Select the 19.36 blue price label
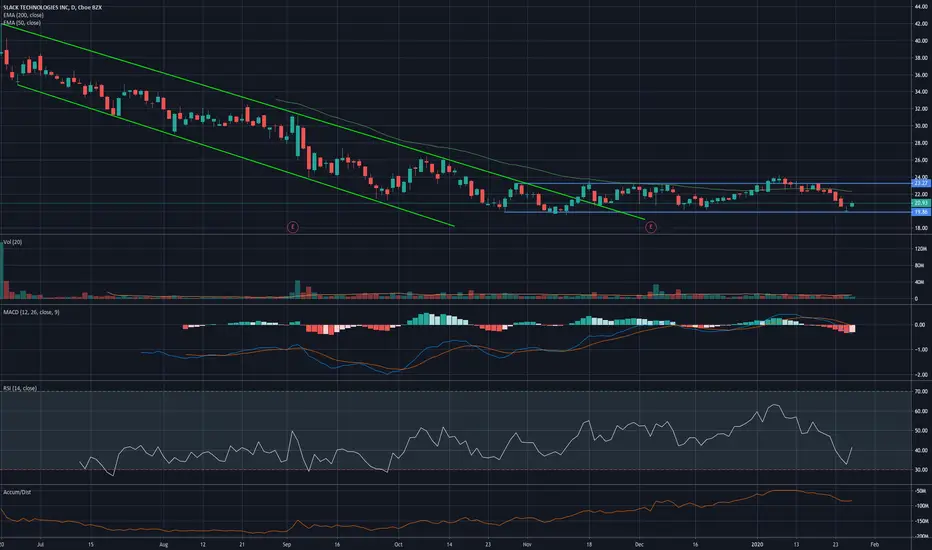 point(921,212)
